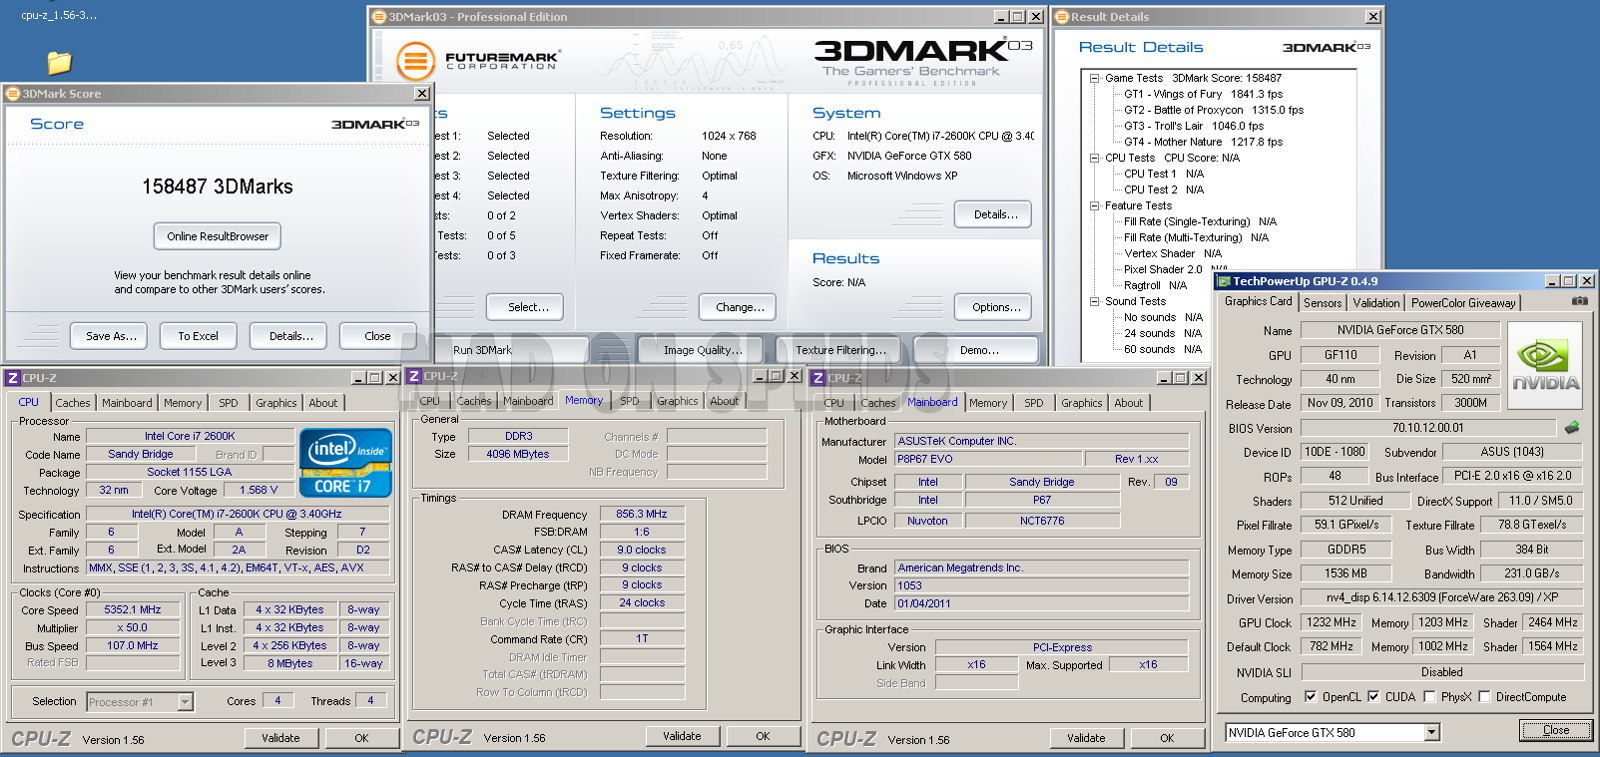The width and height of the screenshot is (1600, 757).
Task: Open About tab in left CPU-Z window
Action: tap(323, 403)
